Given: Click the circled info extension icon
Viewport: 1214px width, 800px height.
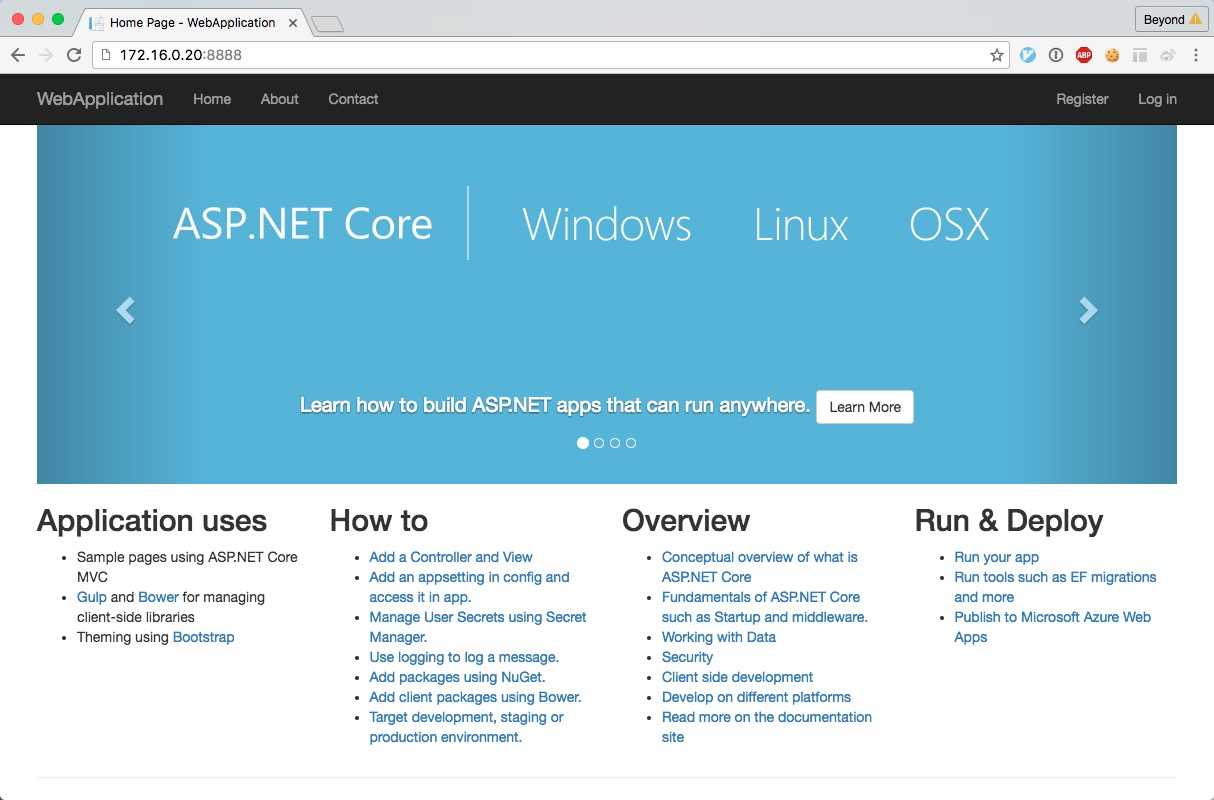Looking at the screenshot, I should 1056,55.
